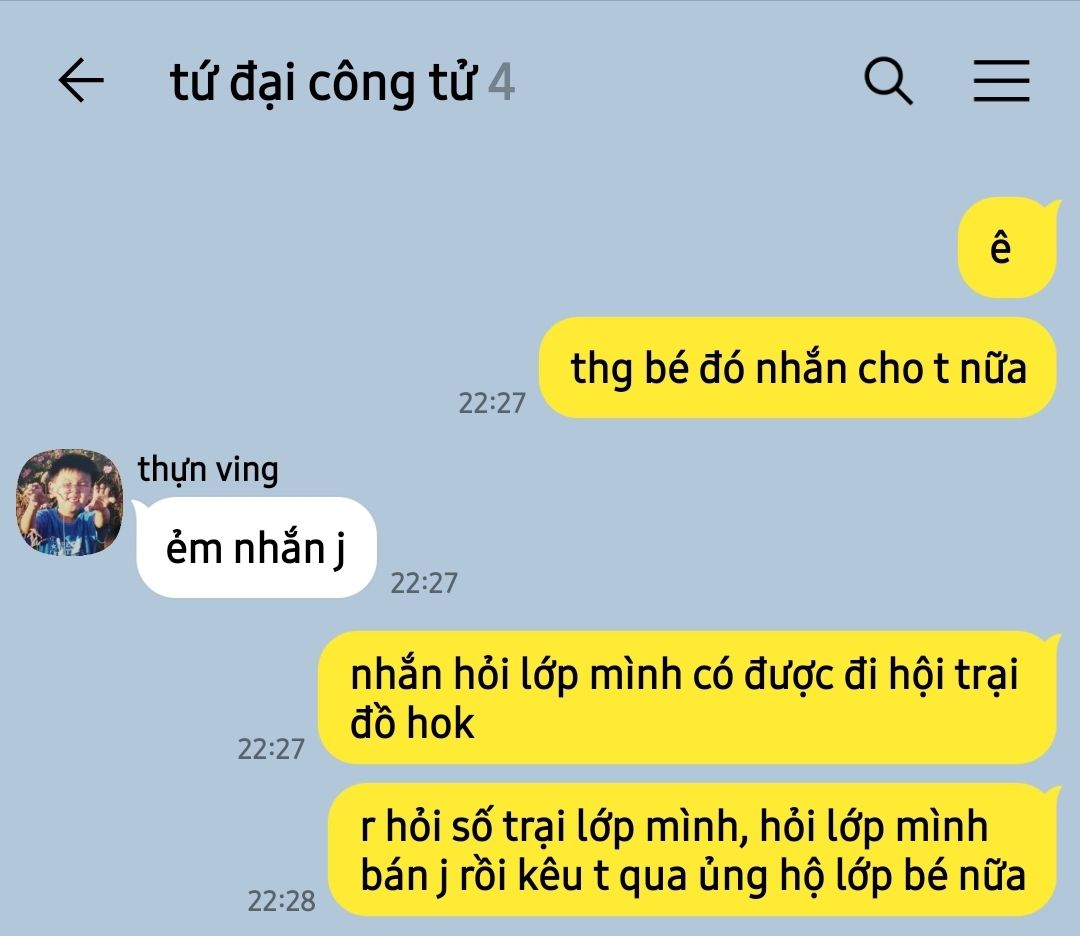Tap chat title tứ đại công tử

pyautogui.click(x=323, y=83)
